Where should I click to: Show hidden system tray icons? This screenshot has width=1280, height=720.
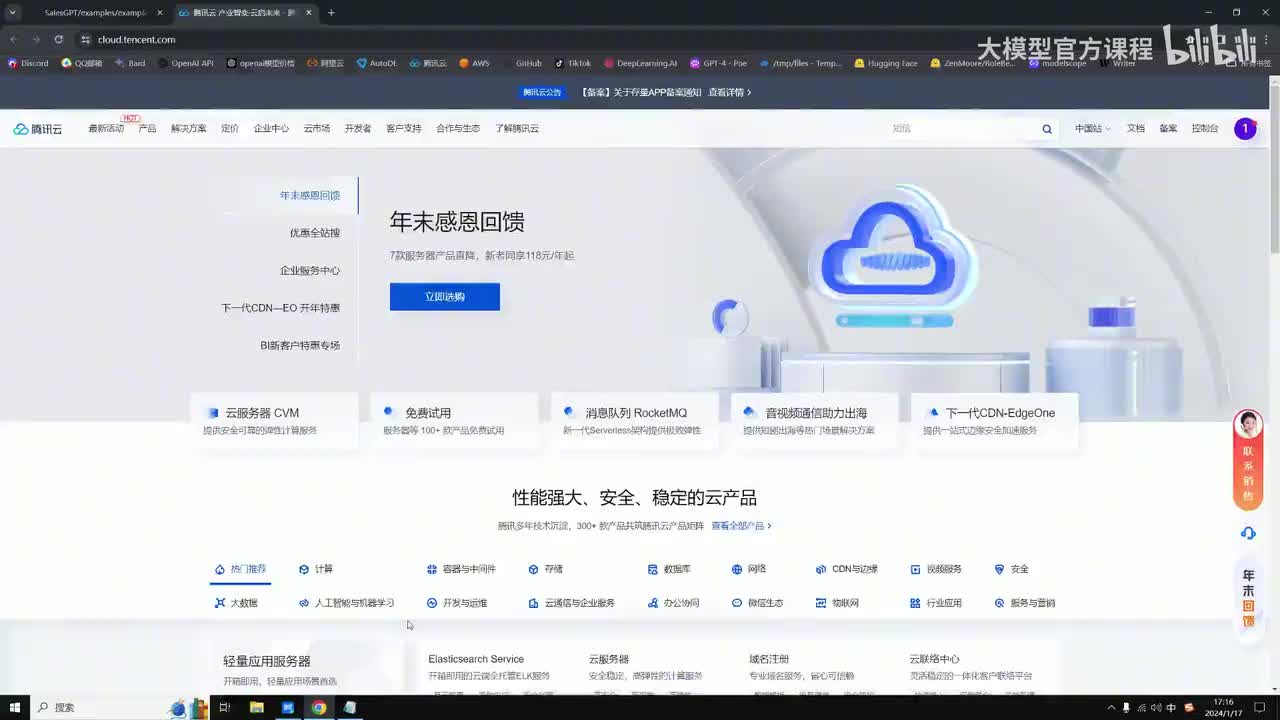pos(1112,707)
